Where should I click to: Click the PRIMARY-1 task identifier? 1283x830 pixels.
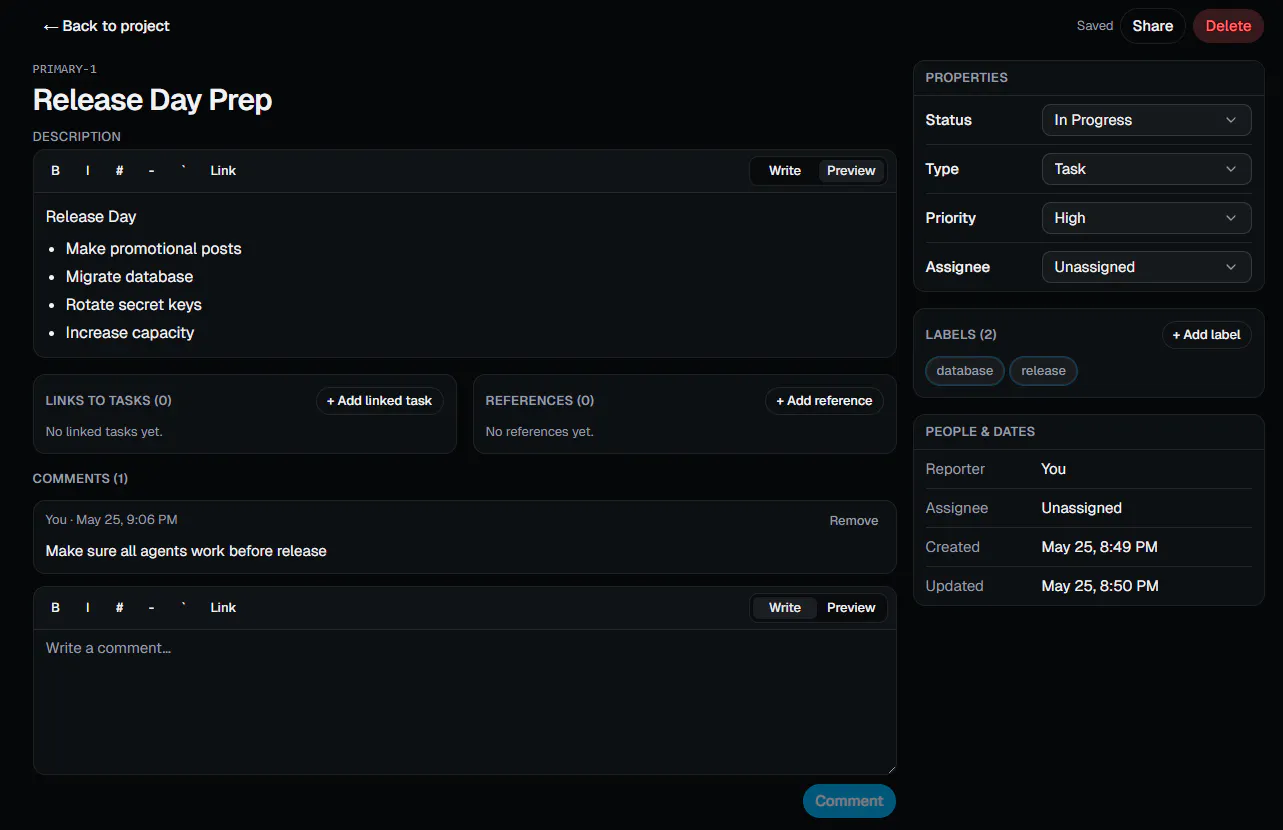(x=65, y=69)
